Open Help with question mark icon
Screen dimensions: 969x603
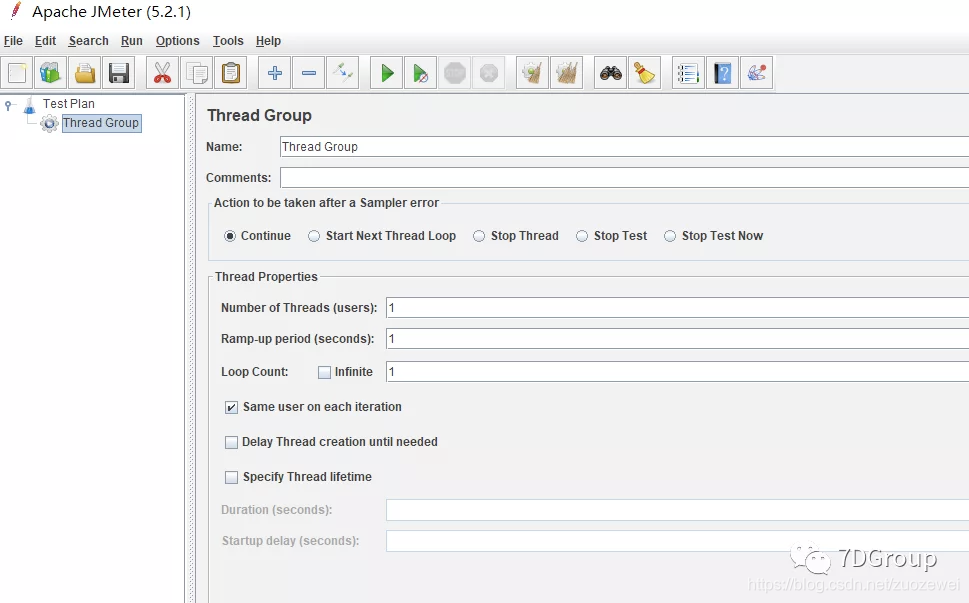tap(722, 73)
